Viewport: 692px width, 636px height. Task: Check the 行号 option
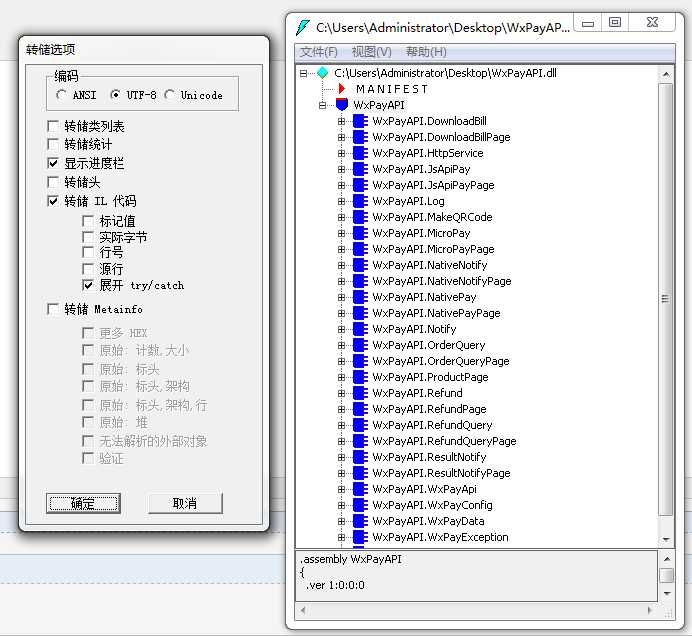pos(88,252)
